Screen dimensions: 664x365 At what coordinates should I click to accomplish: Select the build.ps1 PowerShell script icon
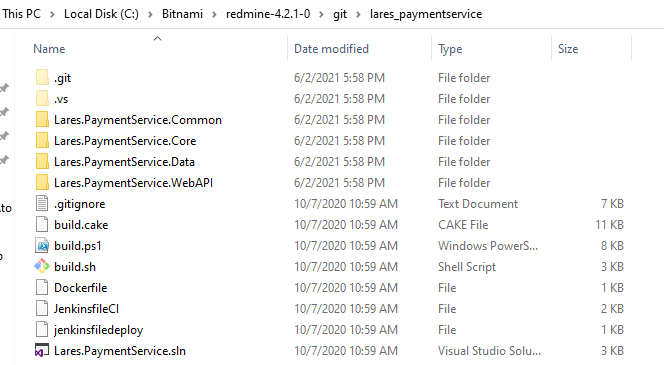pos(42,246)
